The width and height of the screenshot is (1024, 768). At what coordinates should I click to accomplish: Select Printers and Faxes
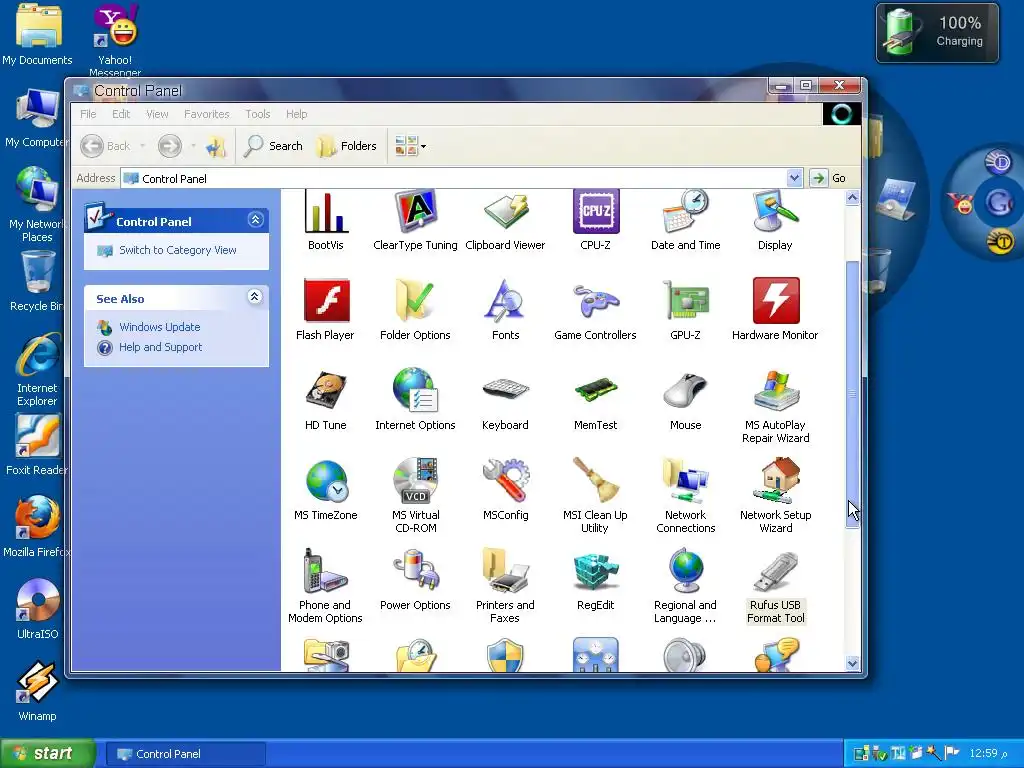point(505,586)
